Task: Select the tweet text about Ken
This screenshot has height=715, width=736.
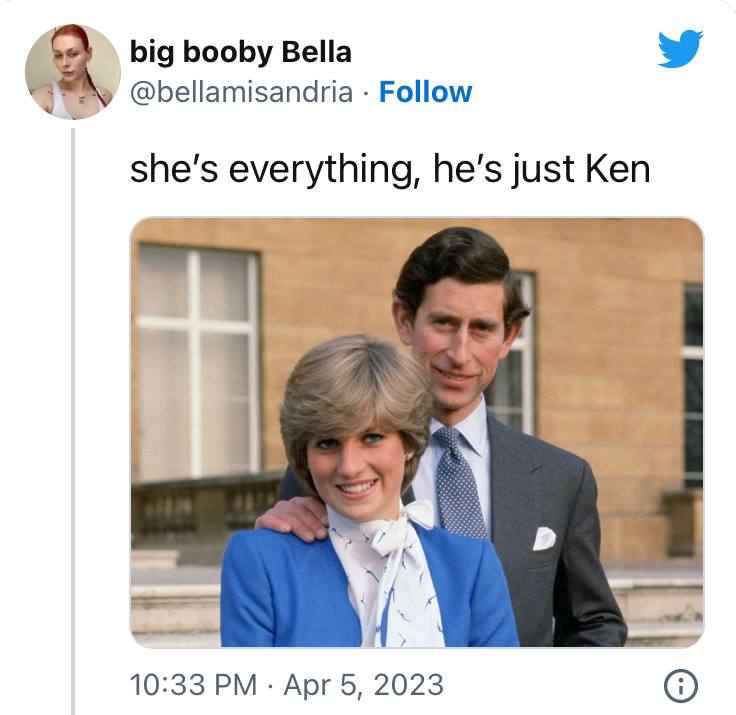Action: 390,169
